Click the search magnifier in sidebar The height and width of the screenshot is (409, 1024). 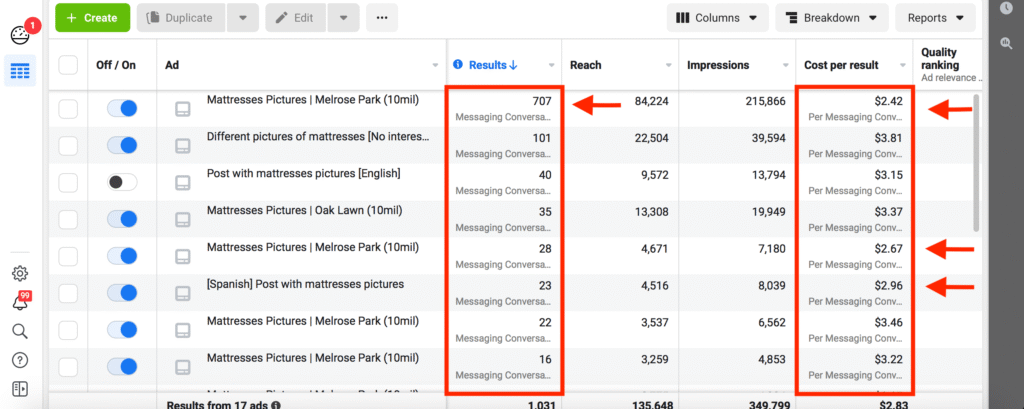coord(20,331)
